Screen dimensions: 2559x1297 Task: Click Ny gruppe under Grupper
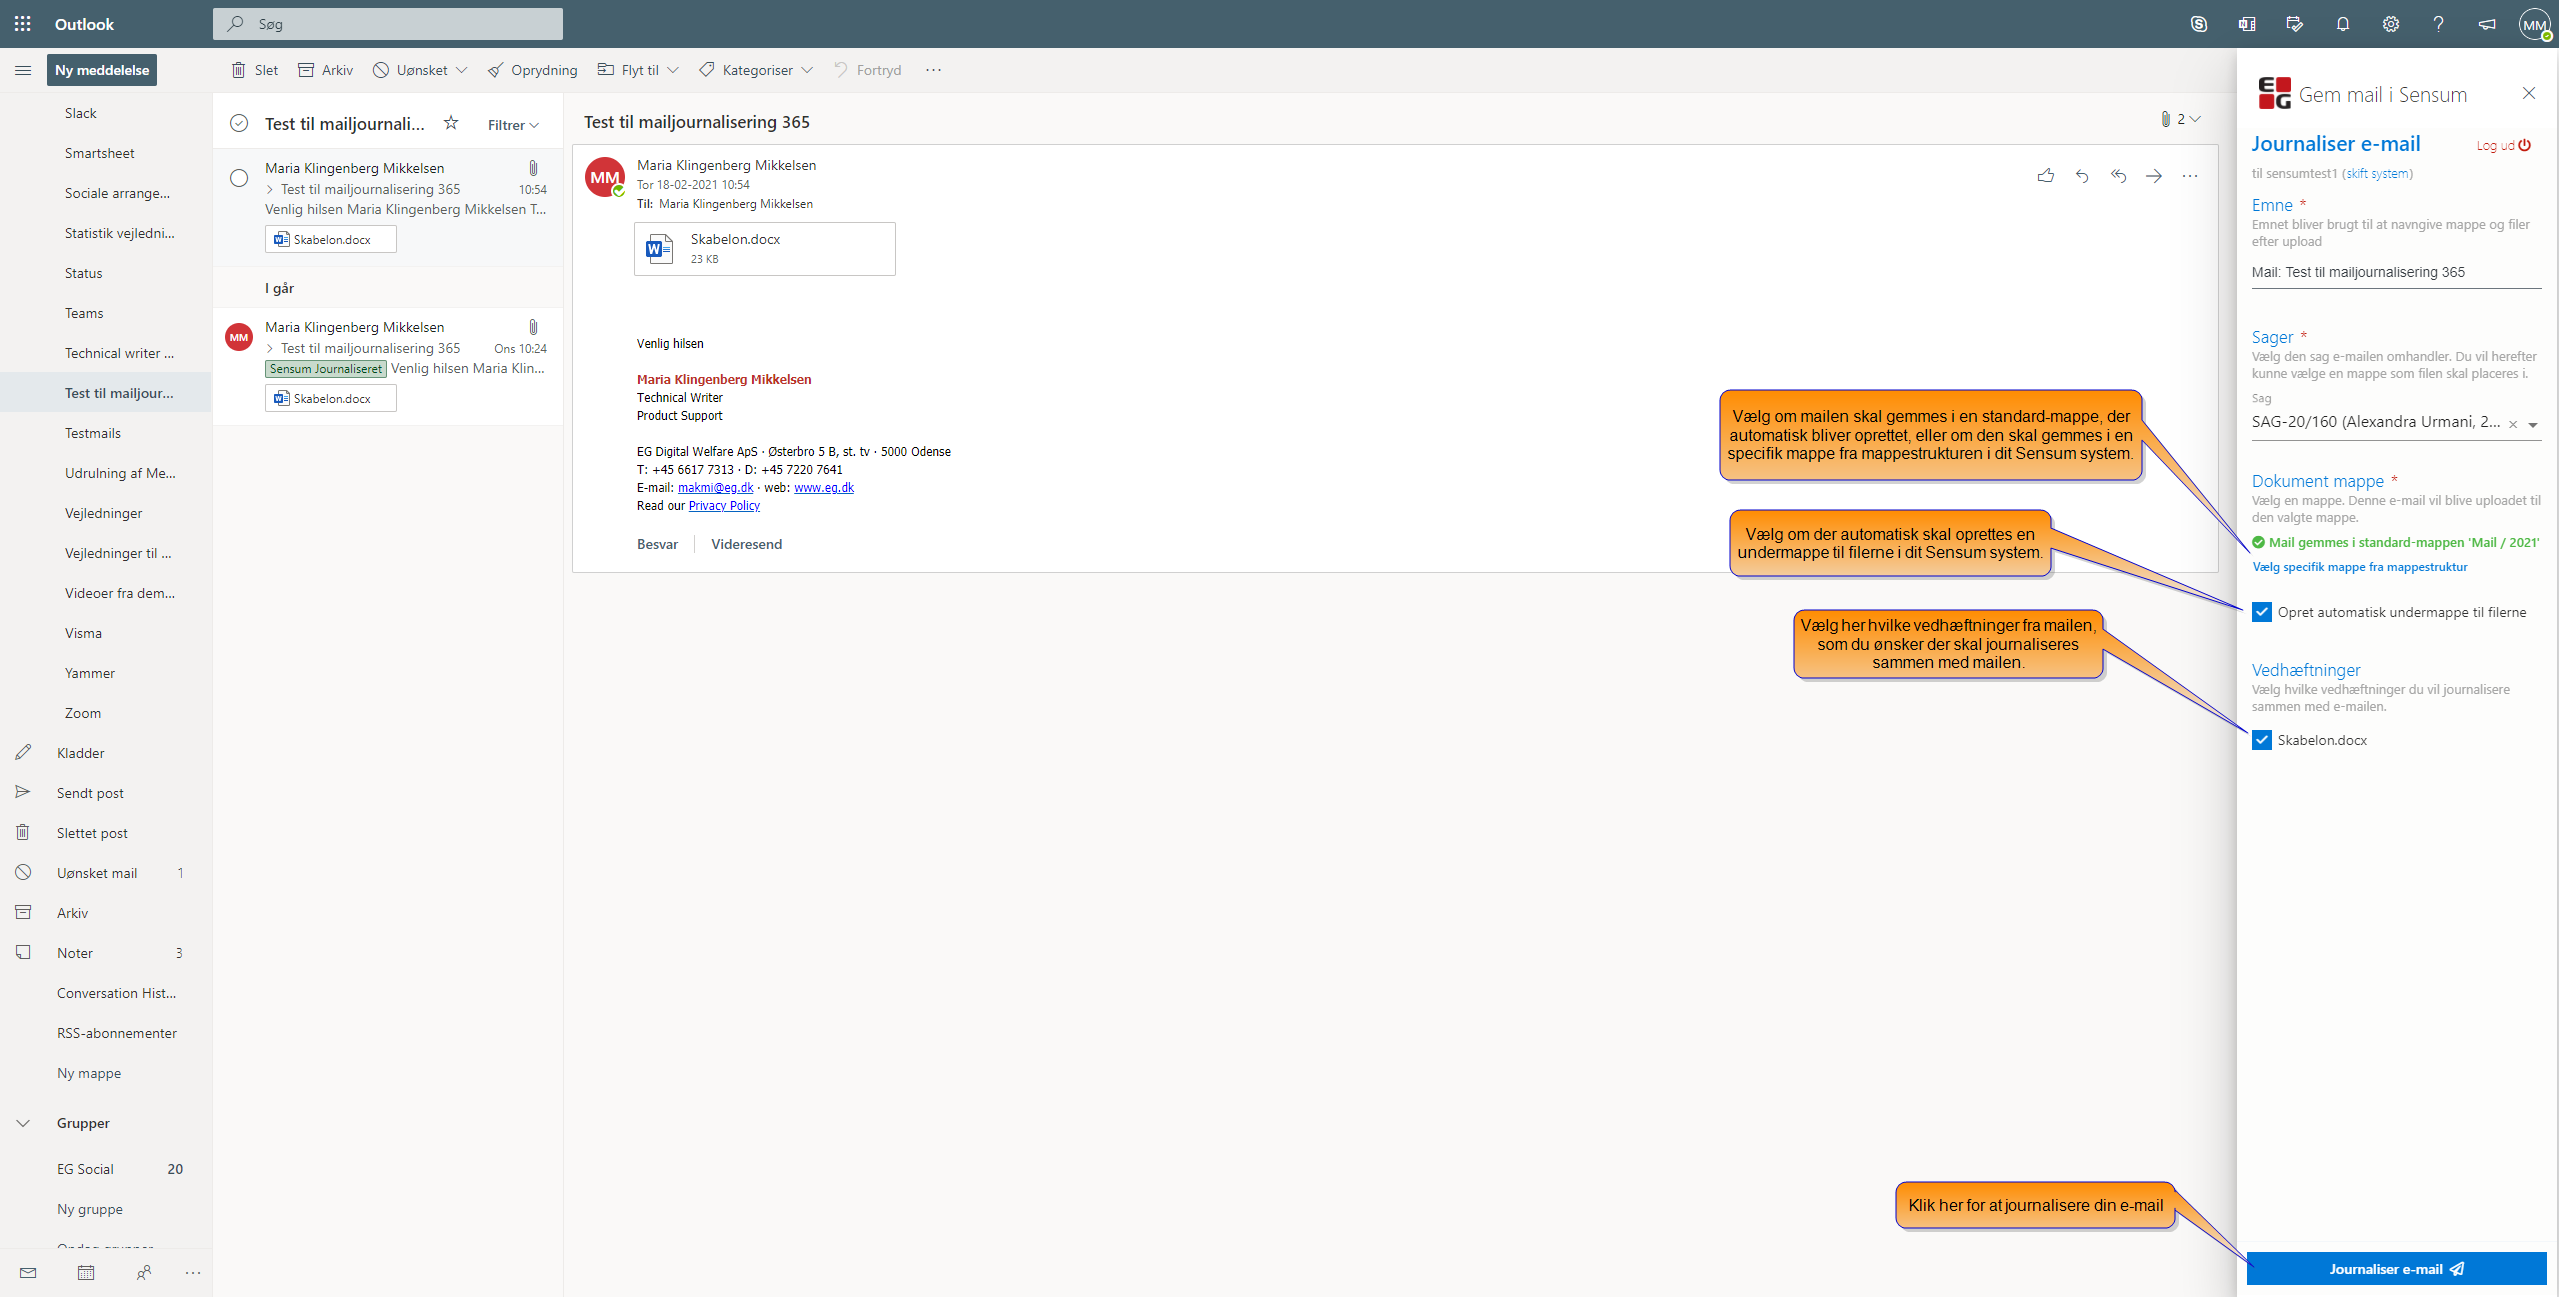coord(90,1209)
